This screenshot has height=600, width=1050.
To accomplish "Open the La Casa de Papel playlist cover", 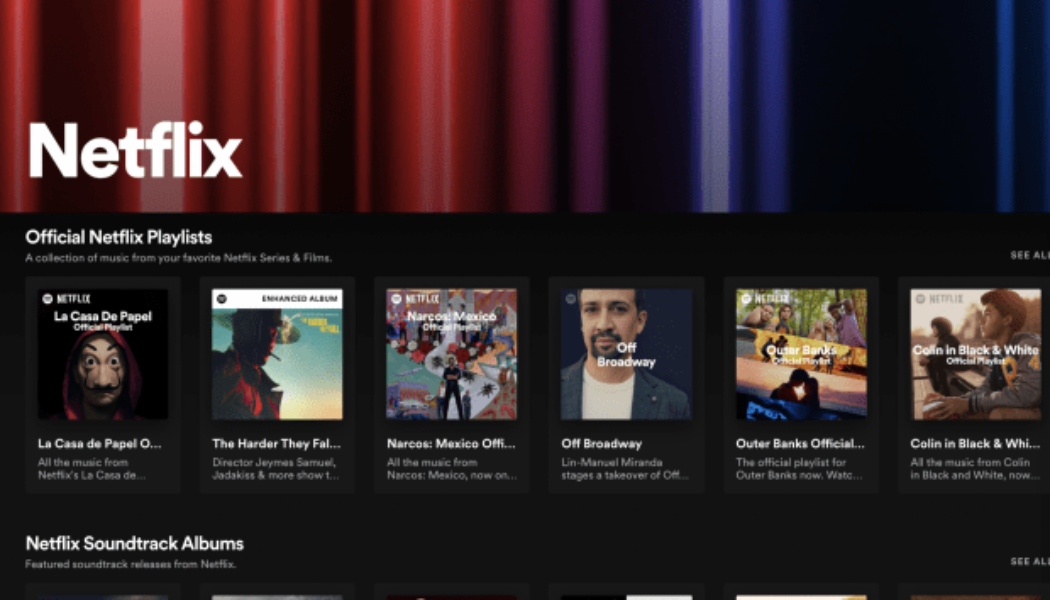I will pyautogui.click(x=102, y=354).
